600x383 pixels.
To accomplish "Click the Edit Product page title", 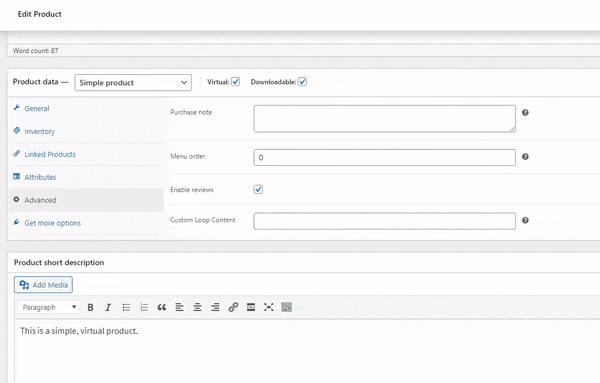I will click(39, 14).
